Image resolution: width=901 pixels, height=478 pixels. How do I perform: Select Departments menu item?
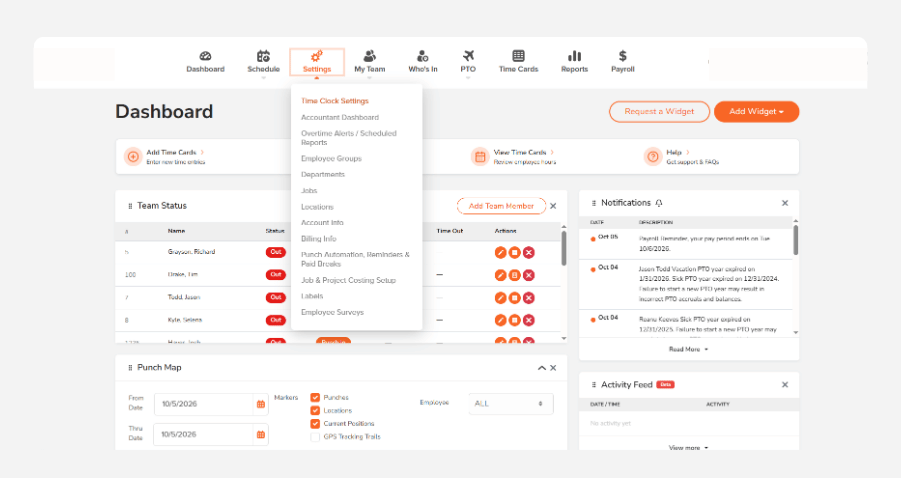coord(323,174)
